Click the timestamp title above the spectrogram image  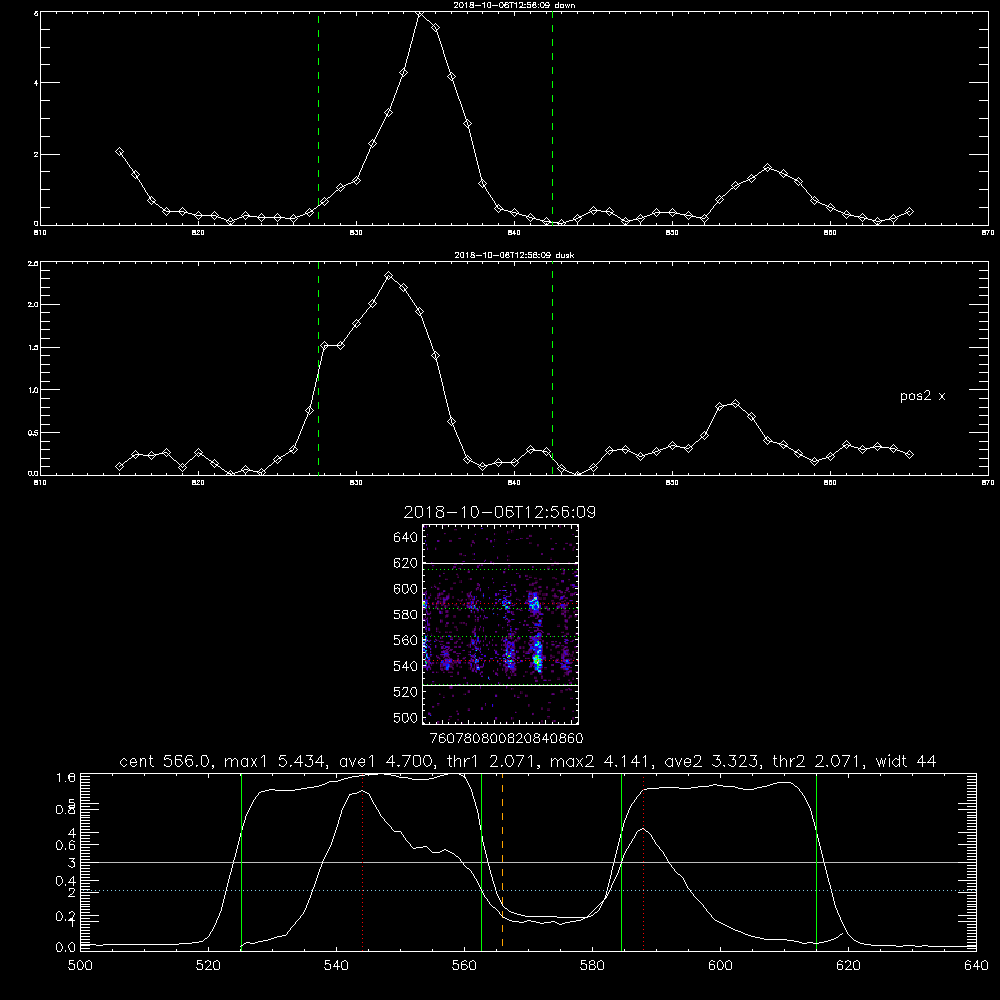click(500, 512)
